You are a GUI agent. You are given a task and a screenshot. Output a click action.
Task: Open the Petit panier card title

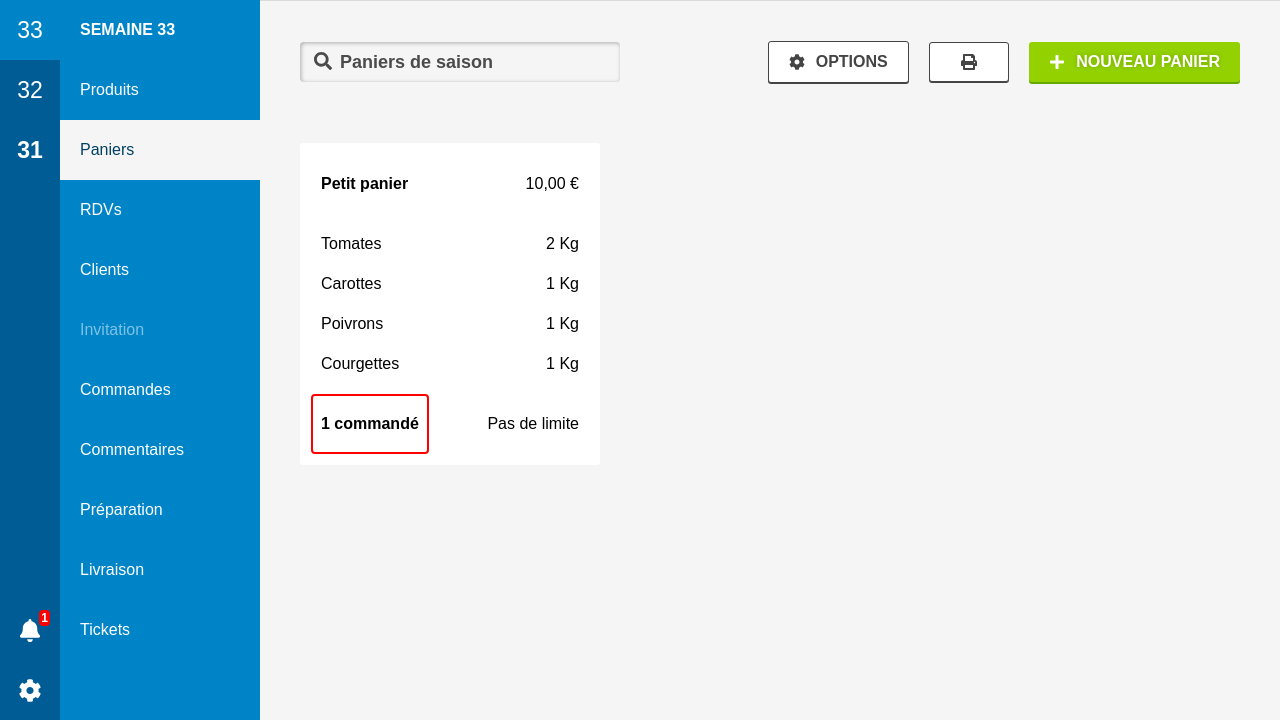pos(364,184)
